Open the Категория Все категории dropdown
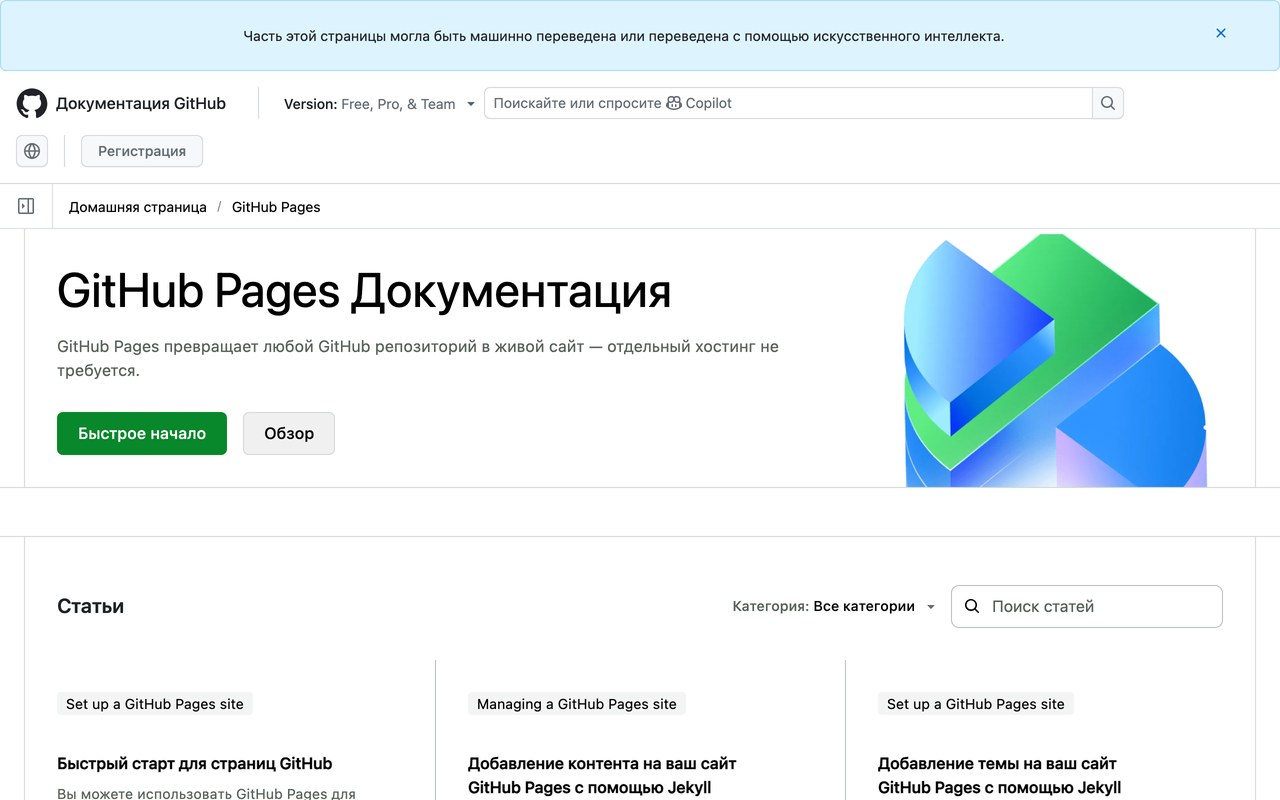This screenshot has height=800, width=1280. tap(834, 606)
